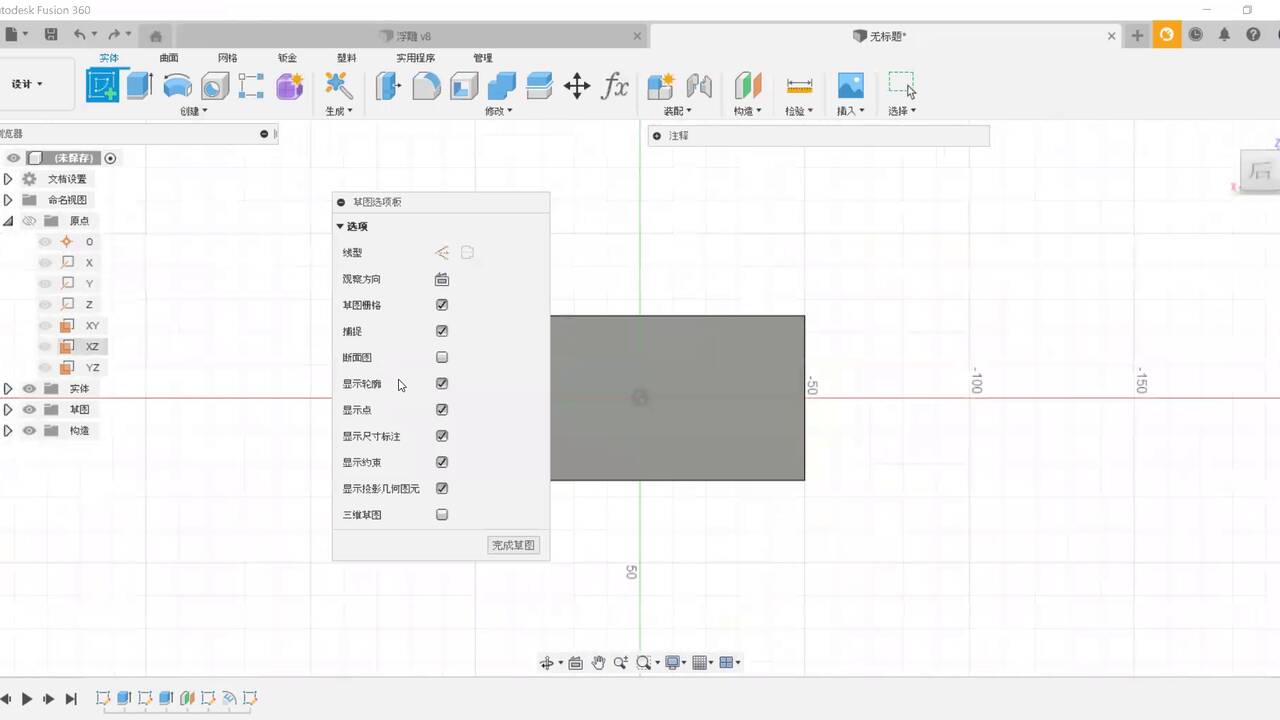
Task: Select the Joint tool
Action: click(x=699, y=86)
